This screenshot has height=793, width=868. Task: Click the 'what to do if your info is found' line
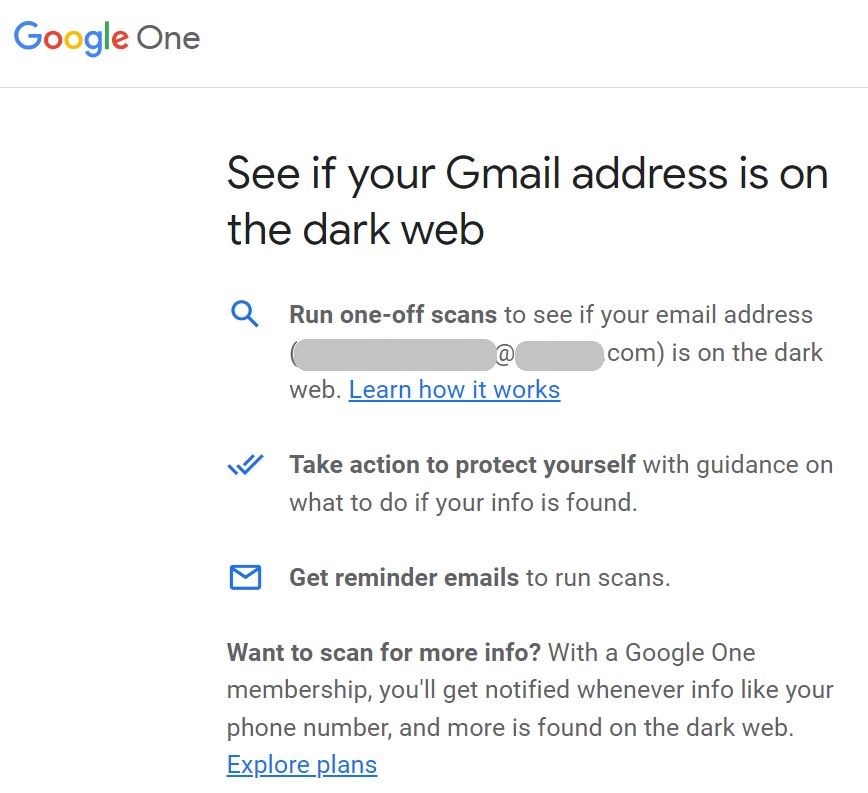tap(463, 502)
